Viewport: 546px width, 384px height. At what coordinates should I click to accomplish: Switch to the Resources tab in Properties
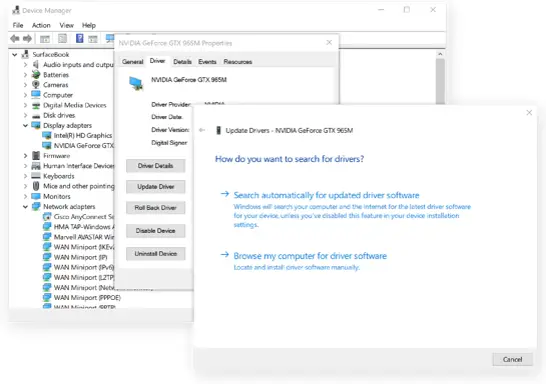238,62
